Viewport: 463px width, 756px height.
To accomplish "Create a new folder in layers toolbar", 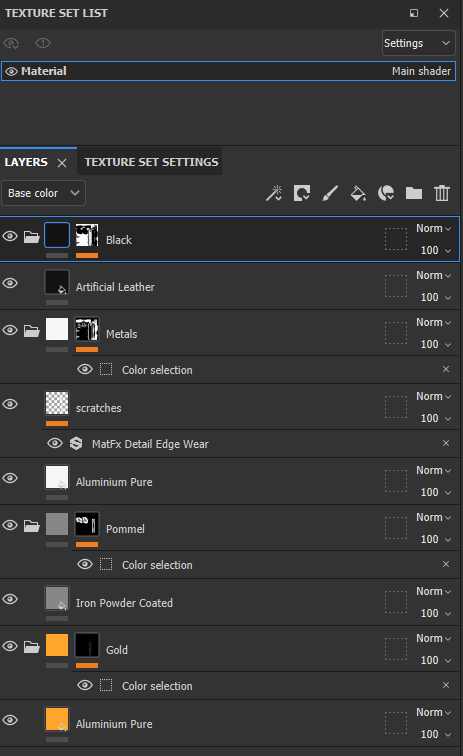I will pos(414,193).
